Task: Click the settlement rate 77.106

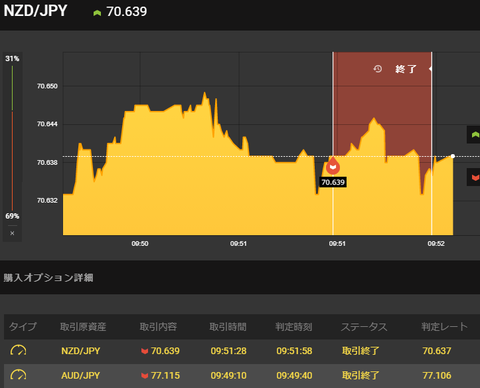Action: (437, 376)
